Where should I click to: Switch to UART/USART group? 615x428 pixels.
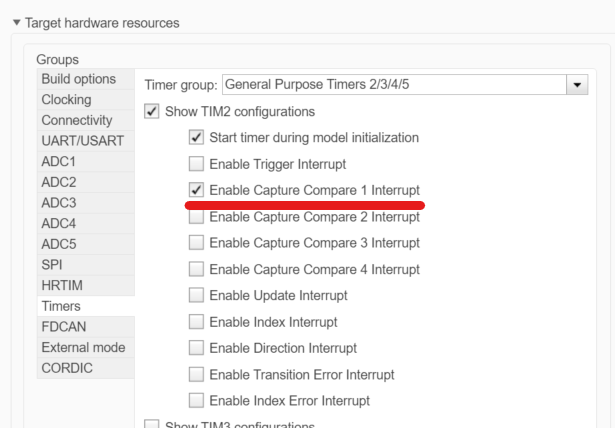(x=81, y=141)
